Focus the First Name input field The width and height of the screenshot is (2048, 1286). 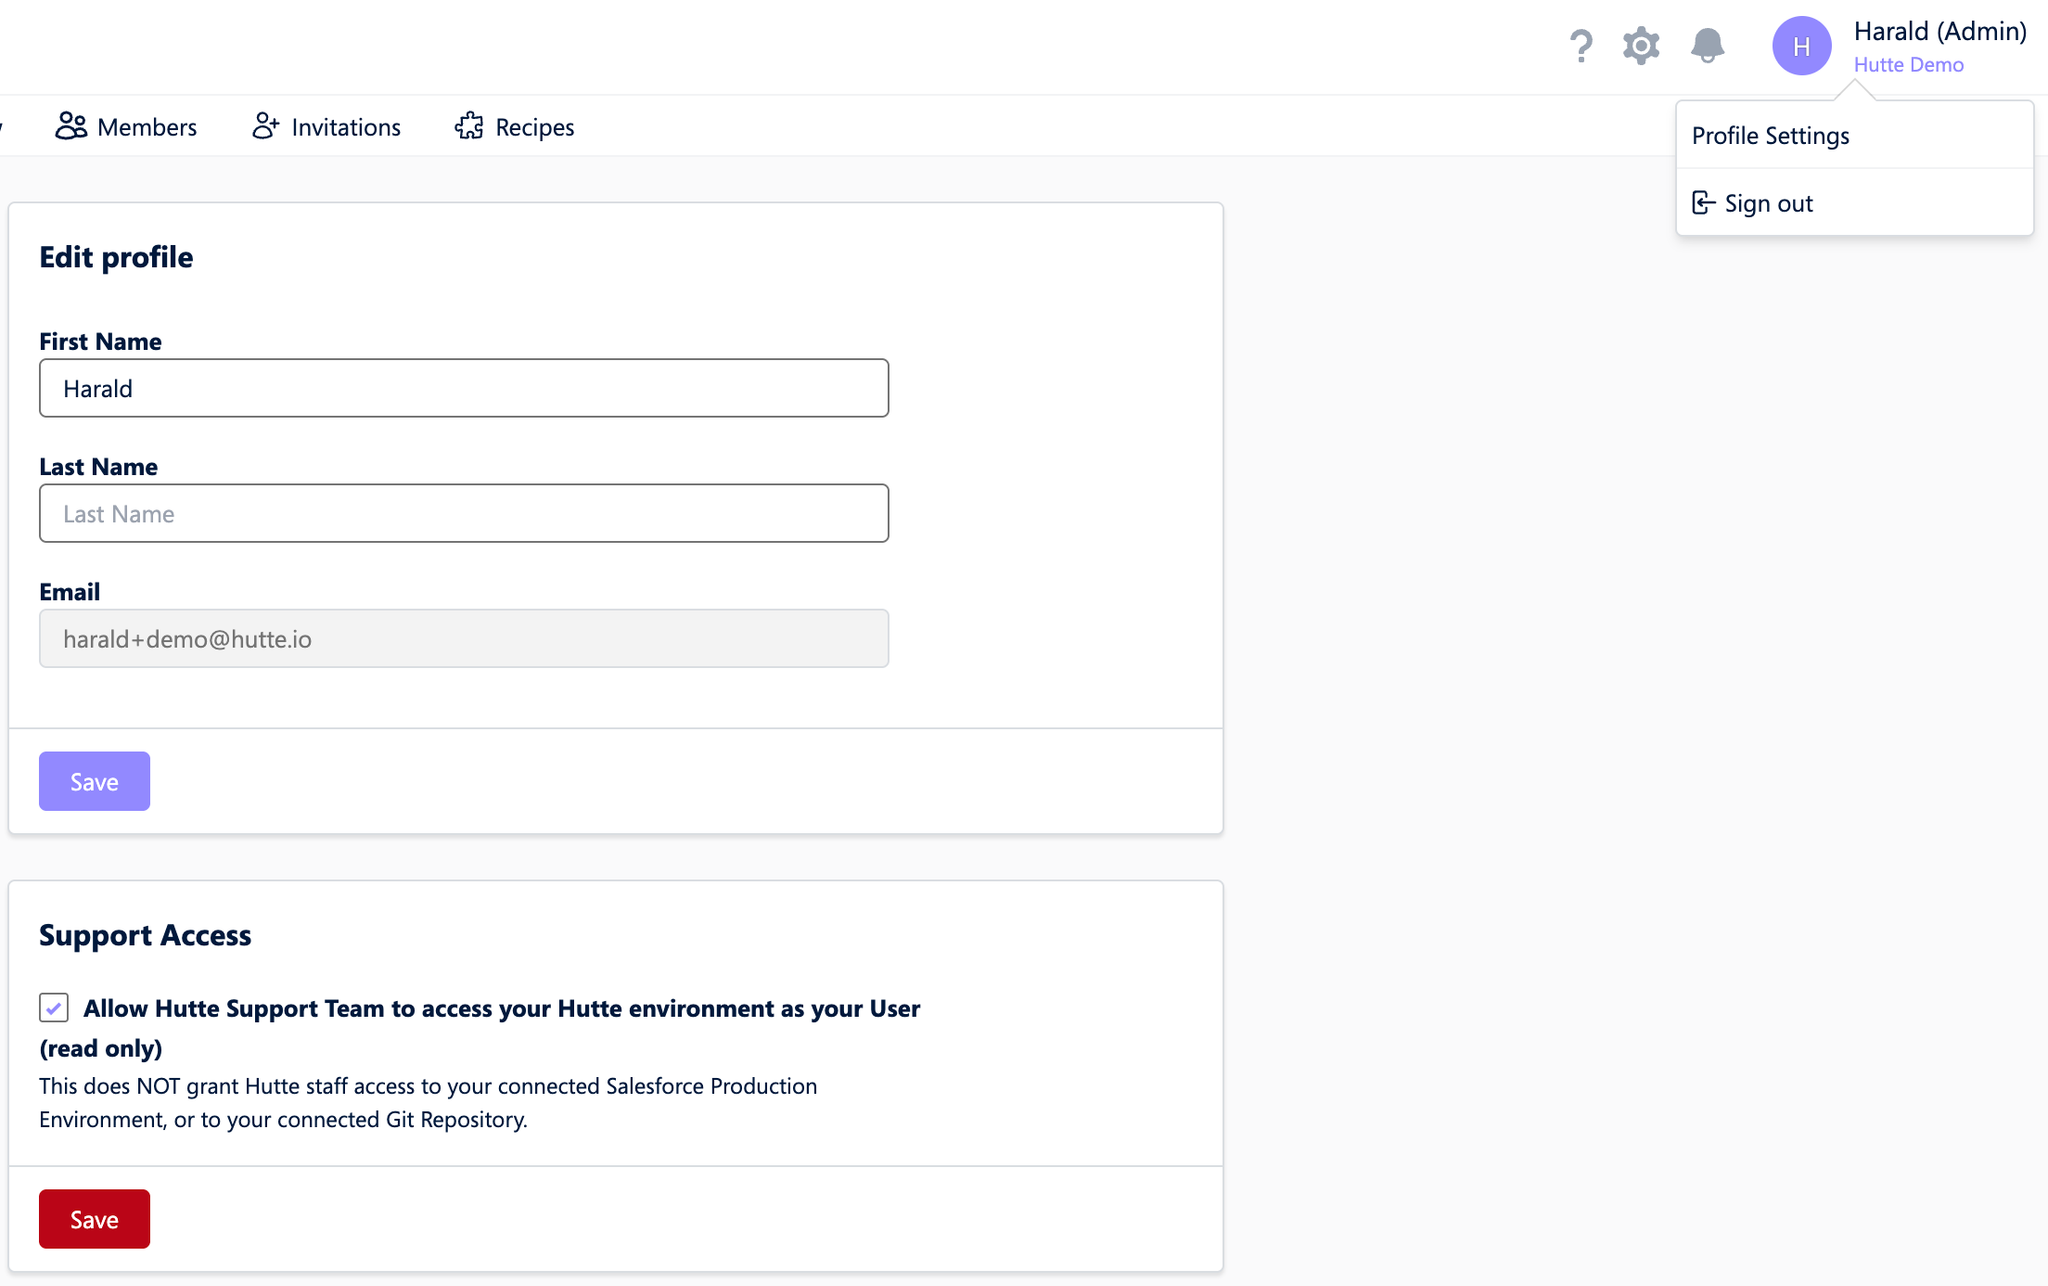point(464,388)
